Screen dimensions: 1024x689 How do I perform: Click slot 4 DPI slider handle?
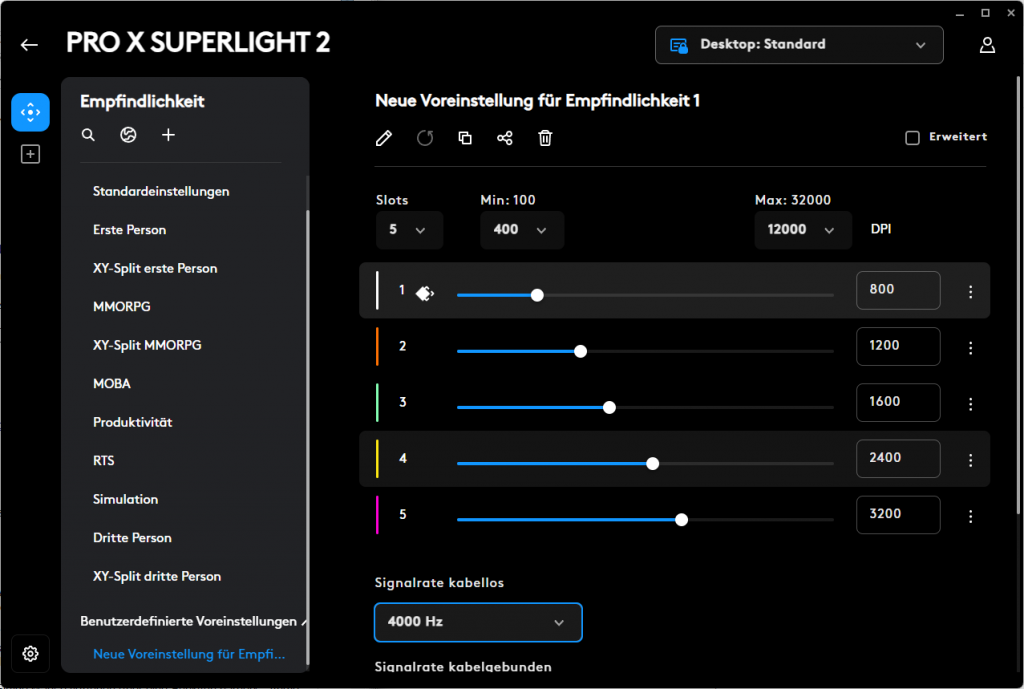point(652,464)
